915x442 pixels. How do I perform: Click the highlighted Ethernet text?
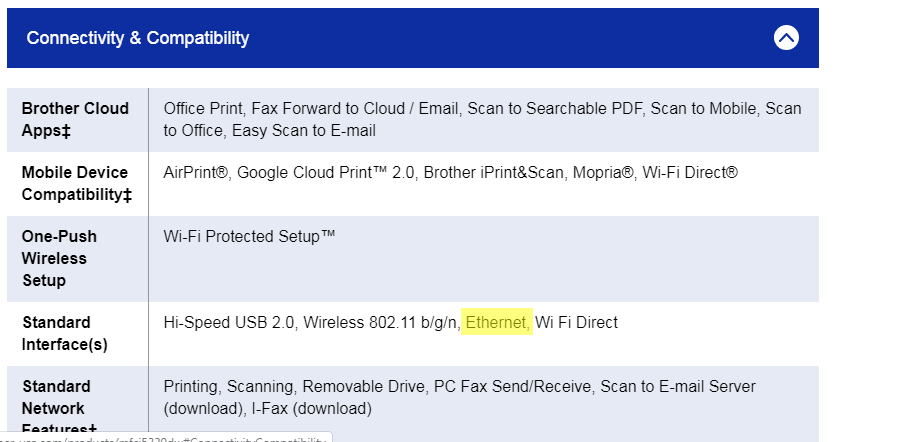(x=498, y=322)
